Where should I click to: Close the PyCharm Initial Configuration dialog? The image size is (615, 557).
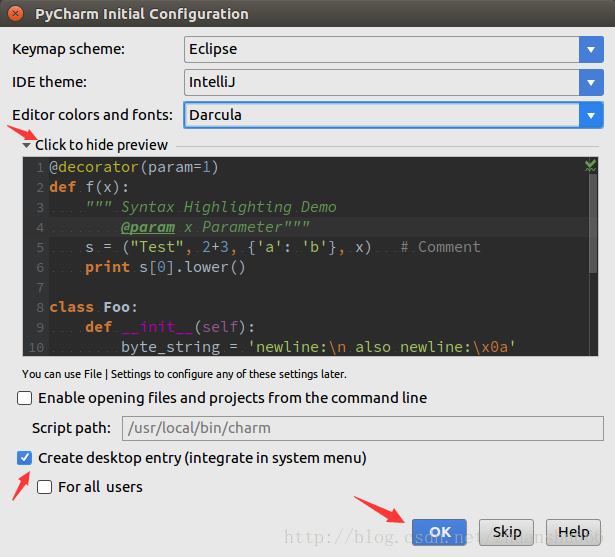click(15, 14)
